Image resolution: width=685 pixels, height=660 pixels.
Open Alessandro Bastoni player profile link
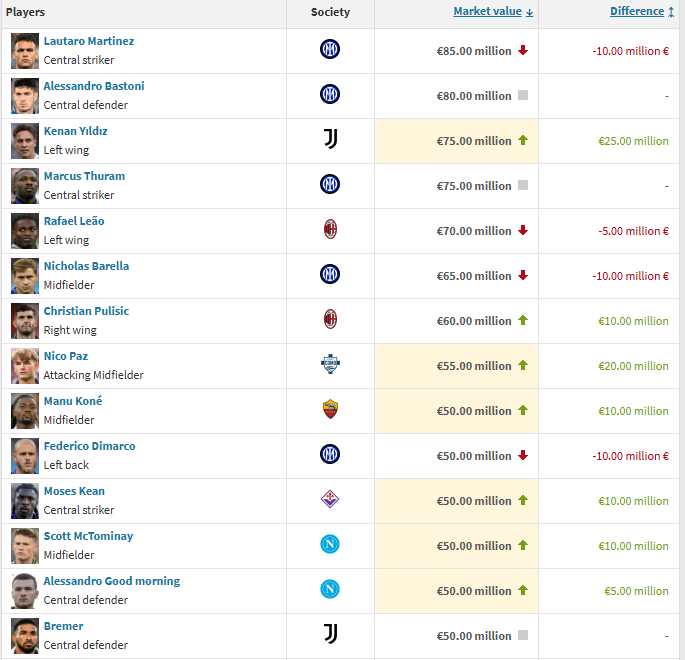tap(94, 86)
